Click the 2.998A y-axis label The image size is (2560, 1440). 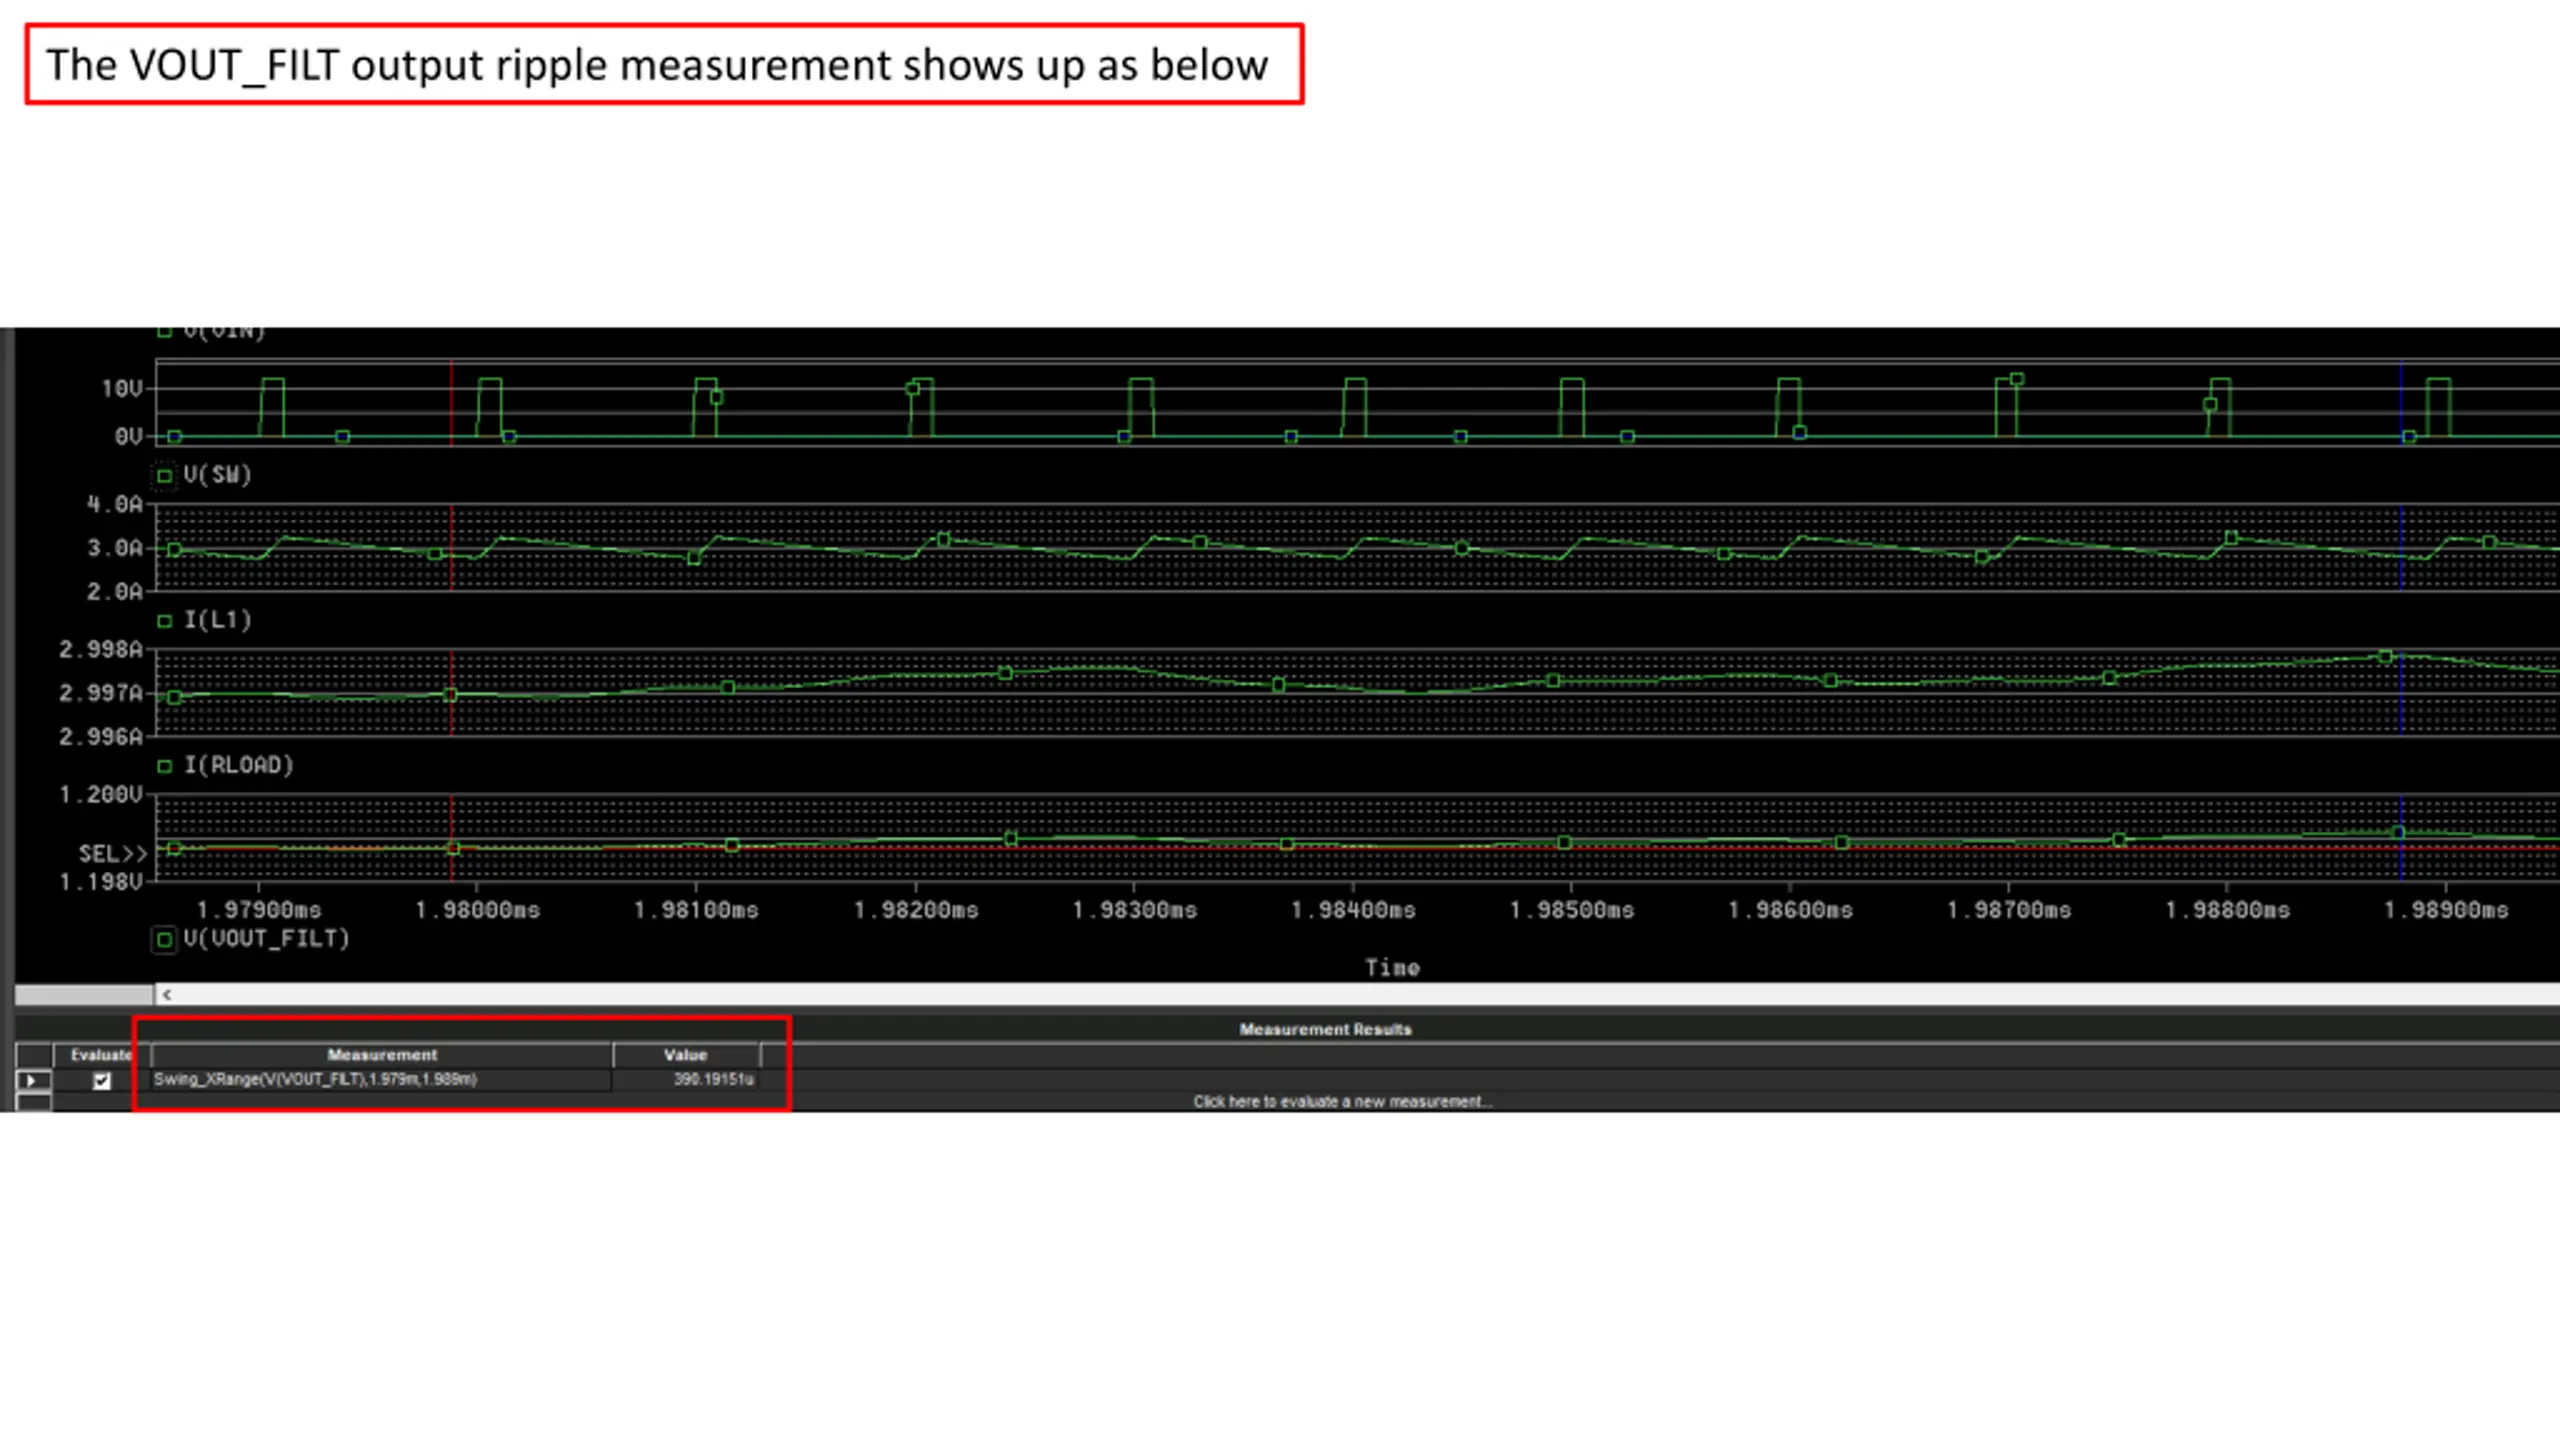100,650
